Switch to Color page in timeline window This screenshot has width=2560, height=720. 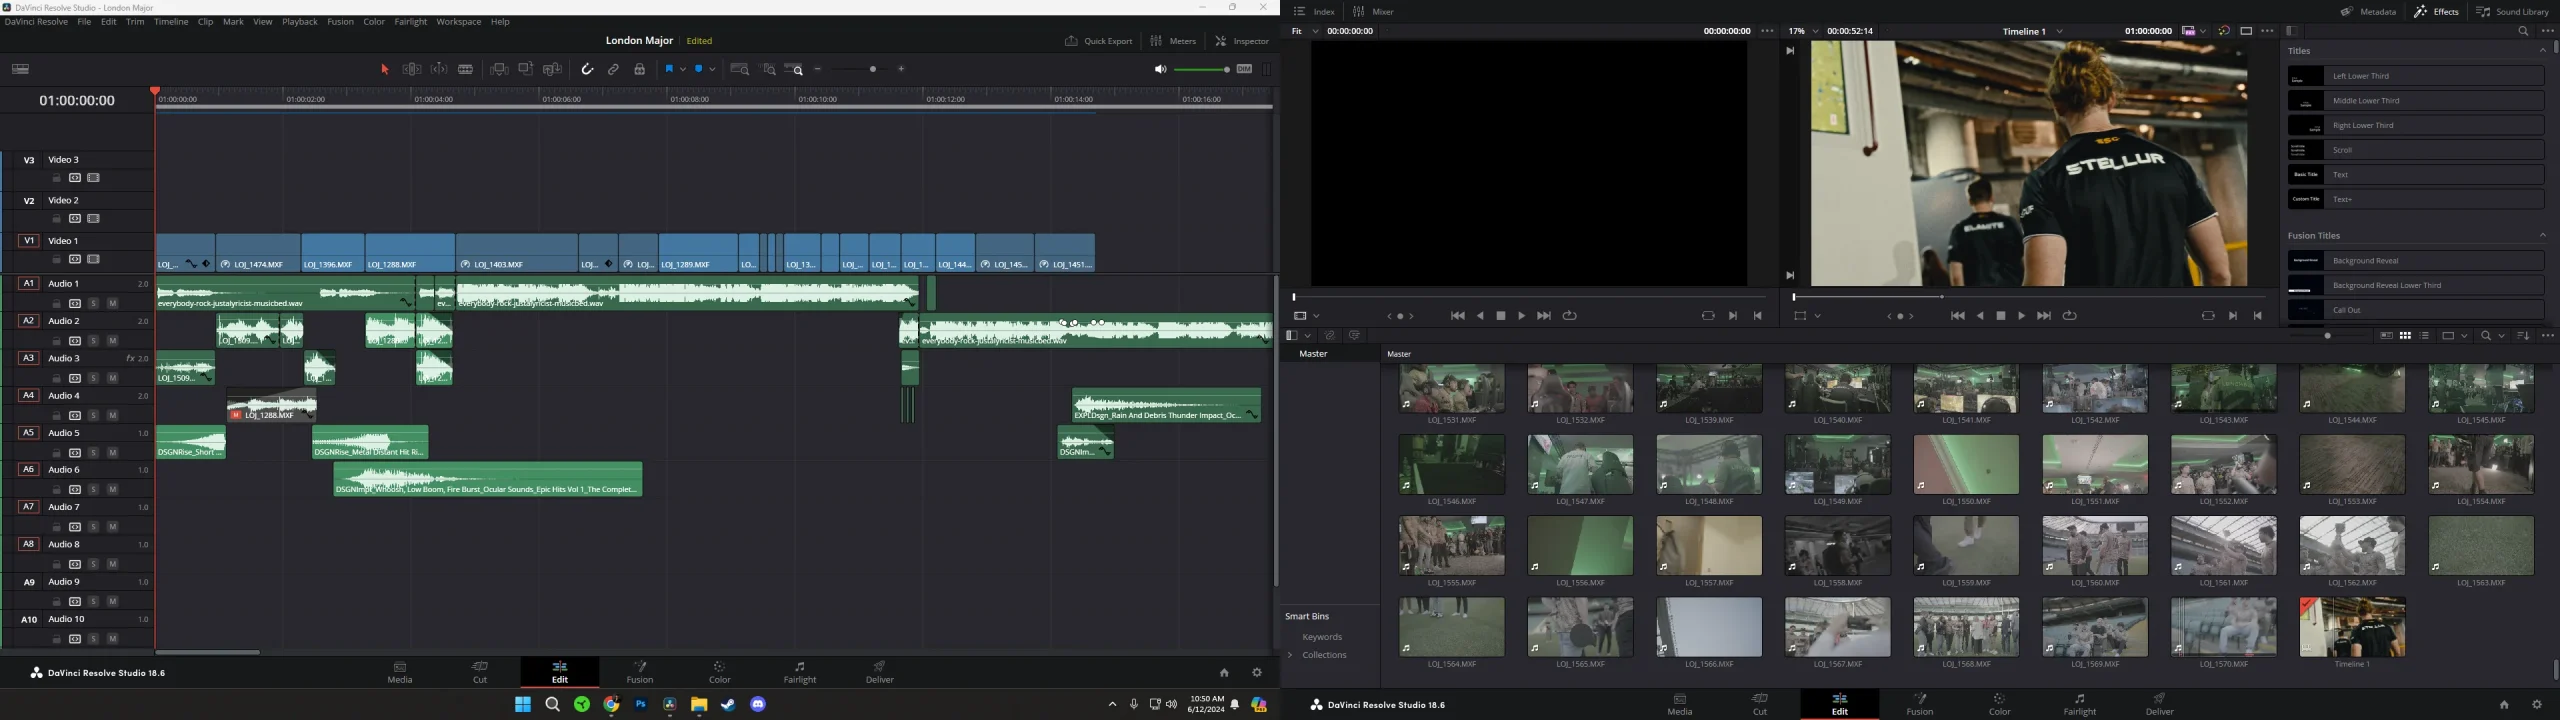coord(720,672)
